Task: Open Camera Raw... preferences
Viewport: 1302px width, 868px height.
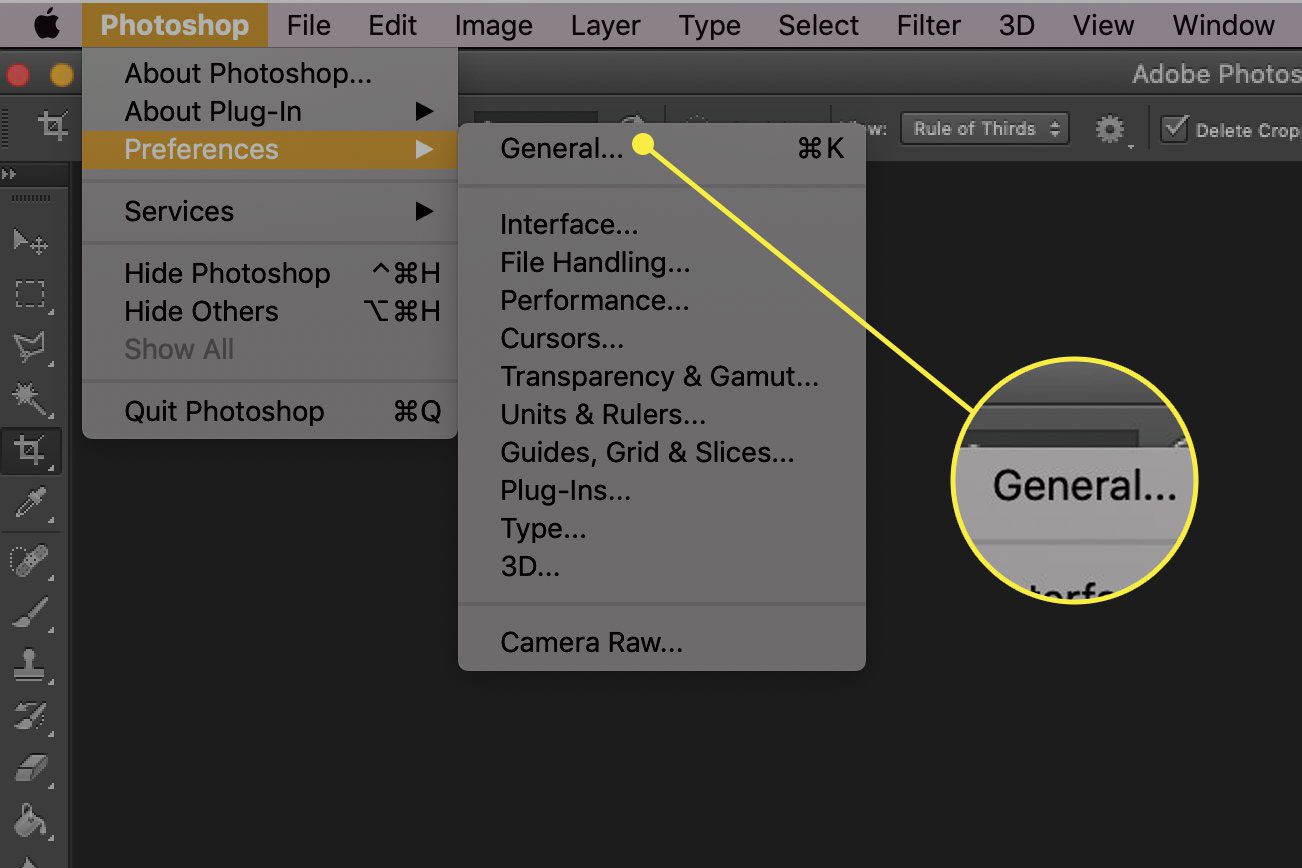Action: pyautogui.click(x=661, y=642)
